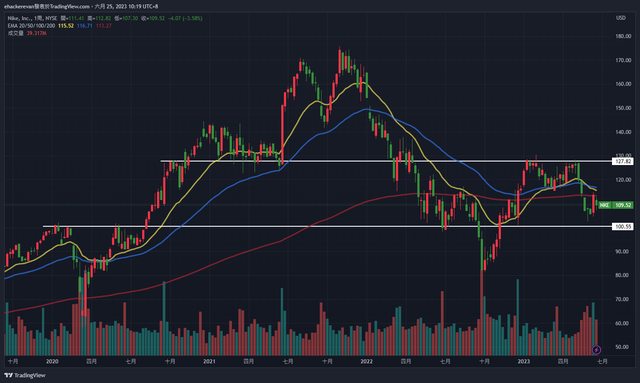The width and height of the screenshot is (640, 383).
Task: Select the upper white resistance line
Action: point(386,161)
